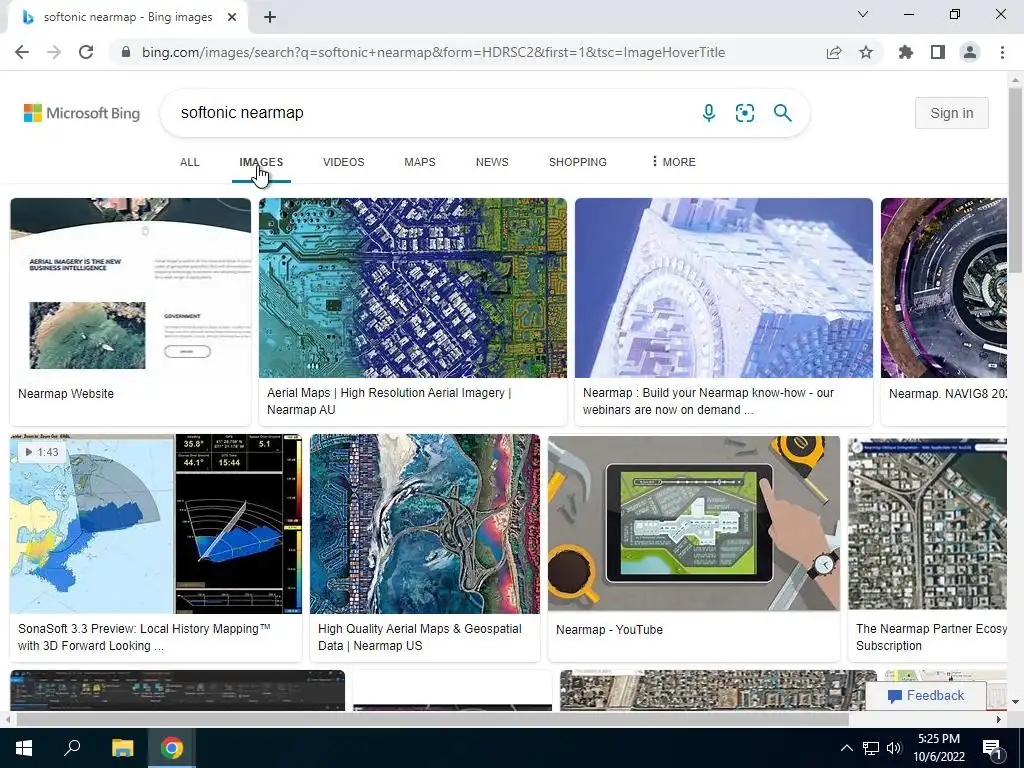Open the Nearmap - YouTube tablet image
The image size is (1024, 768).
point(694,524)
